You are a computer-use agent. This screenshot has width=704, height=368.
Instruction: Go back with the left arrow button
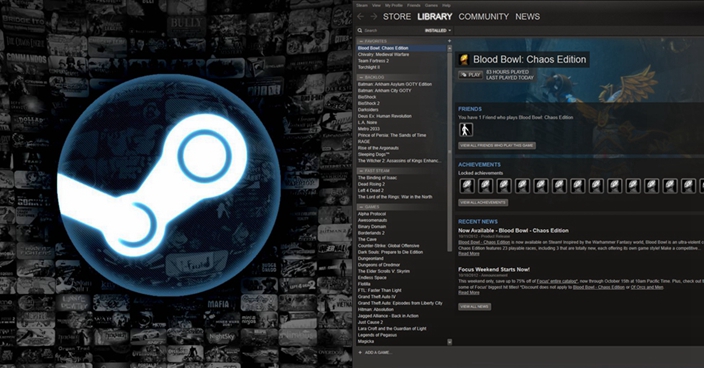pos(360,17)
